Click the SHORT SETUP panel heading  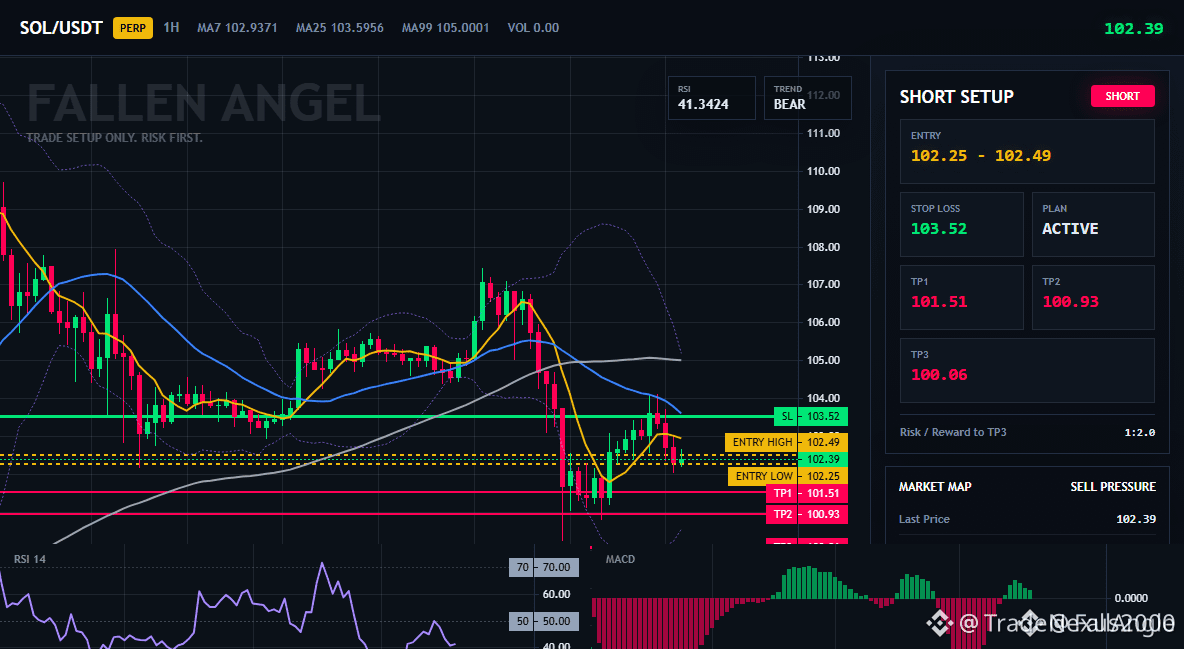[x=956, y=97]
